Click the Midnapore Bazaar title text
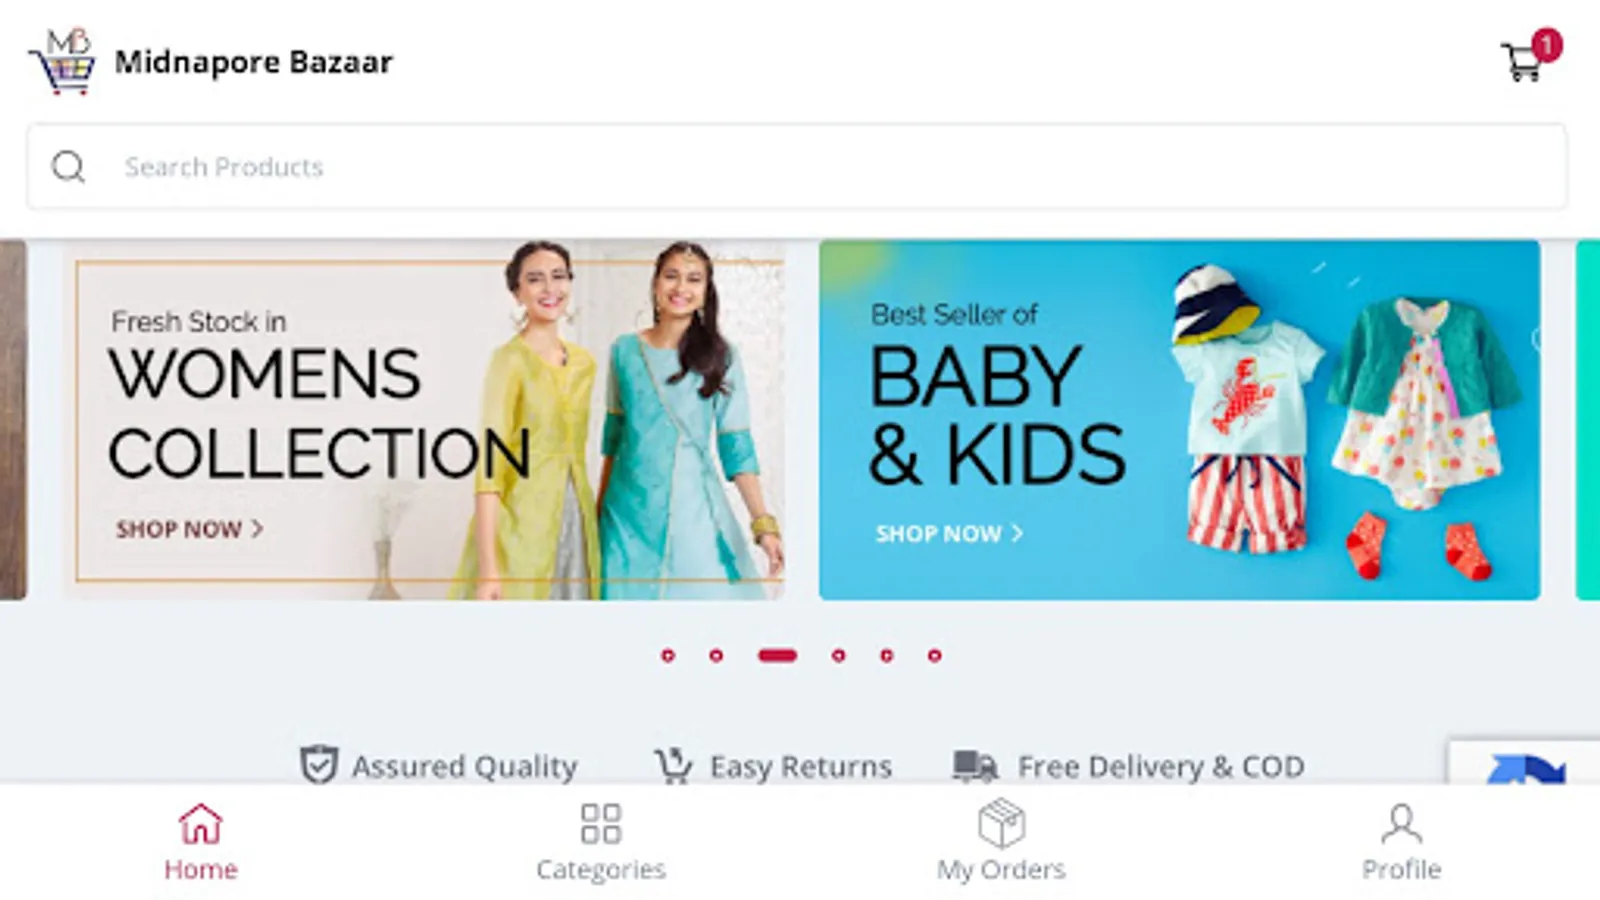The image size is (1600, 900). click(253, 62)
